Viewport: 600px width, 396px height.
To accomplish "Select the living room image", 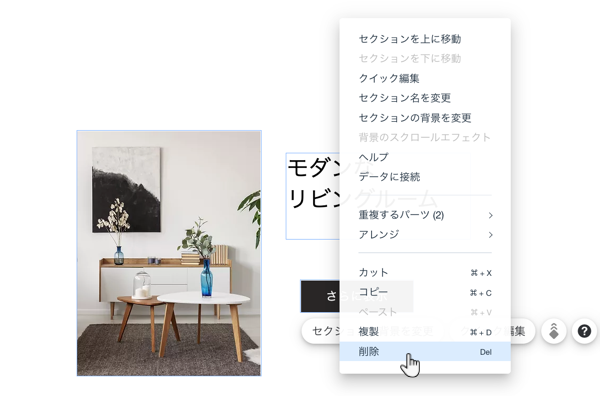I will 169,253.
